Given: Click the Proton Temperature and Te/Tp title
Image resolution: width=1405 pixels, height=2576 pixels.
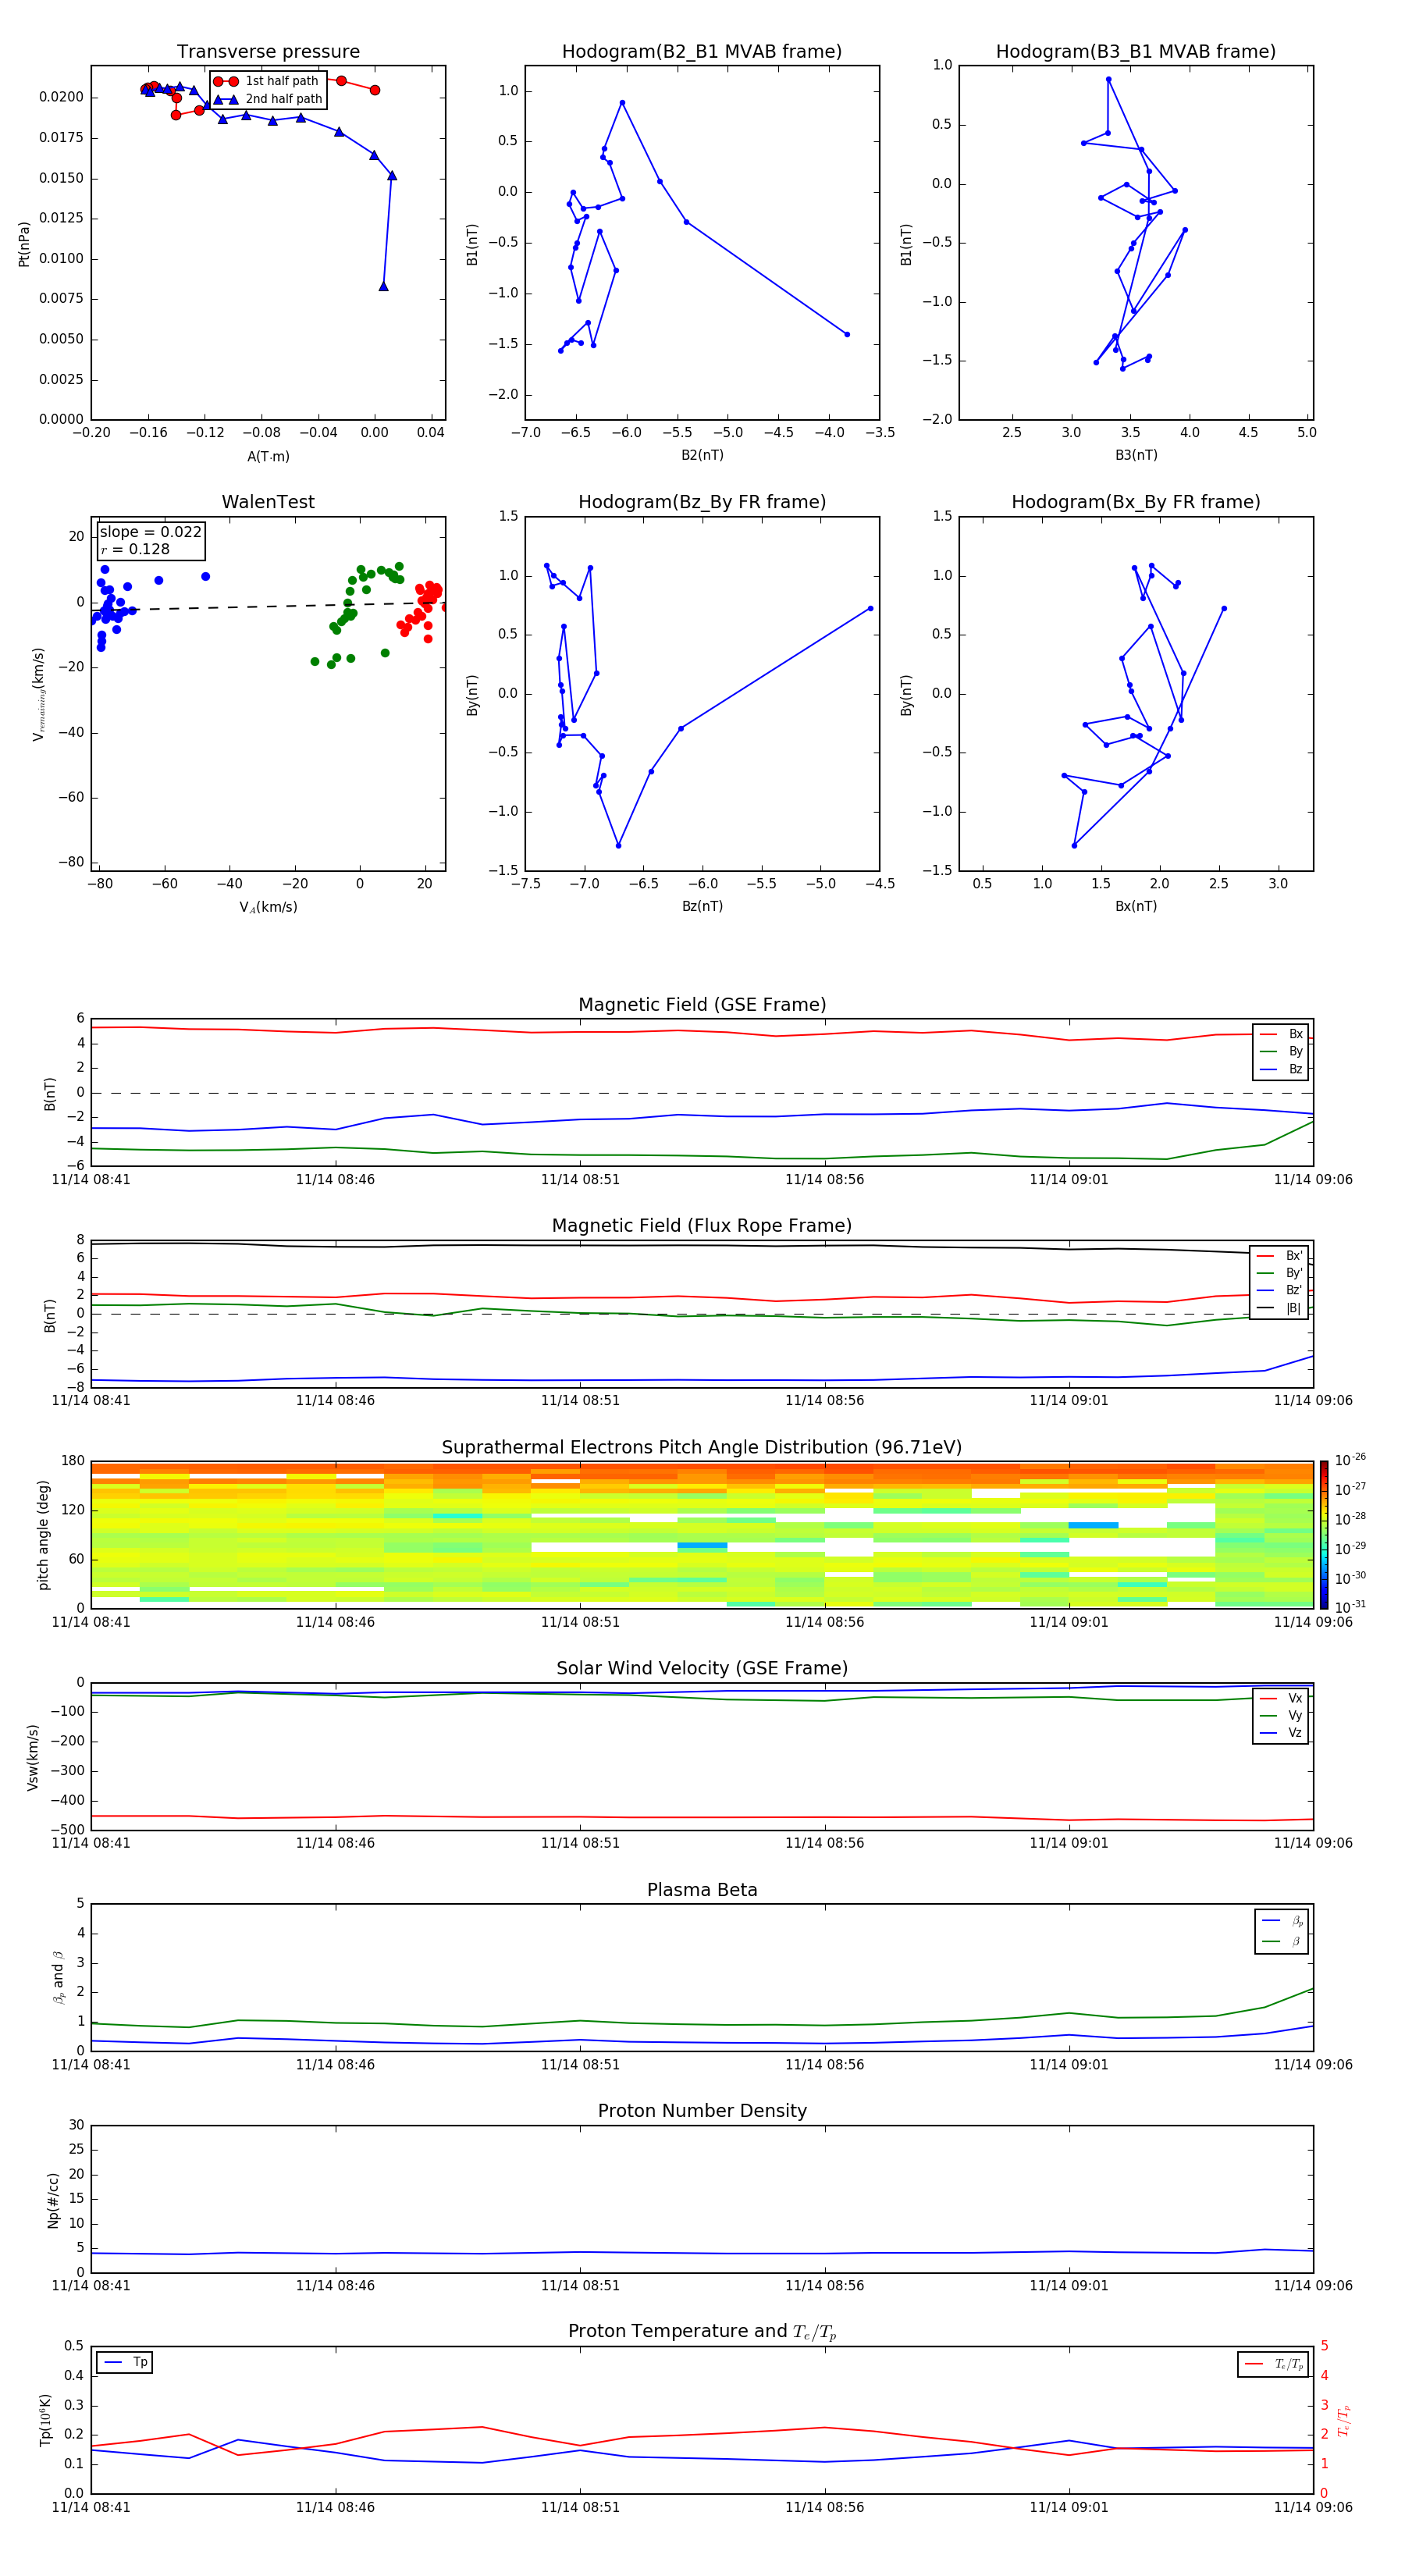Looking at the screenshot, I should (702, 2331).
